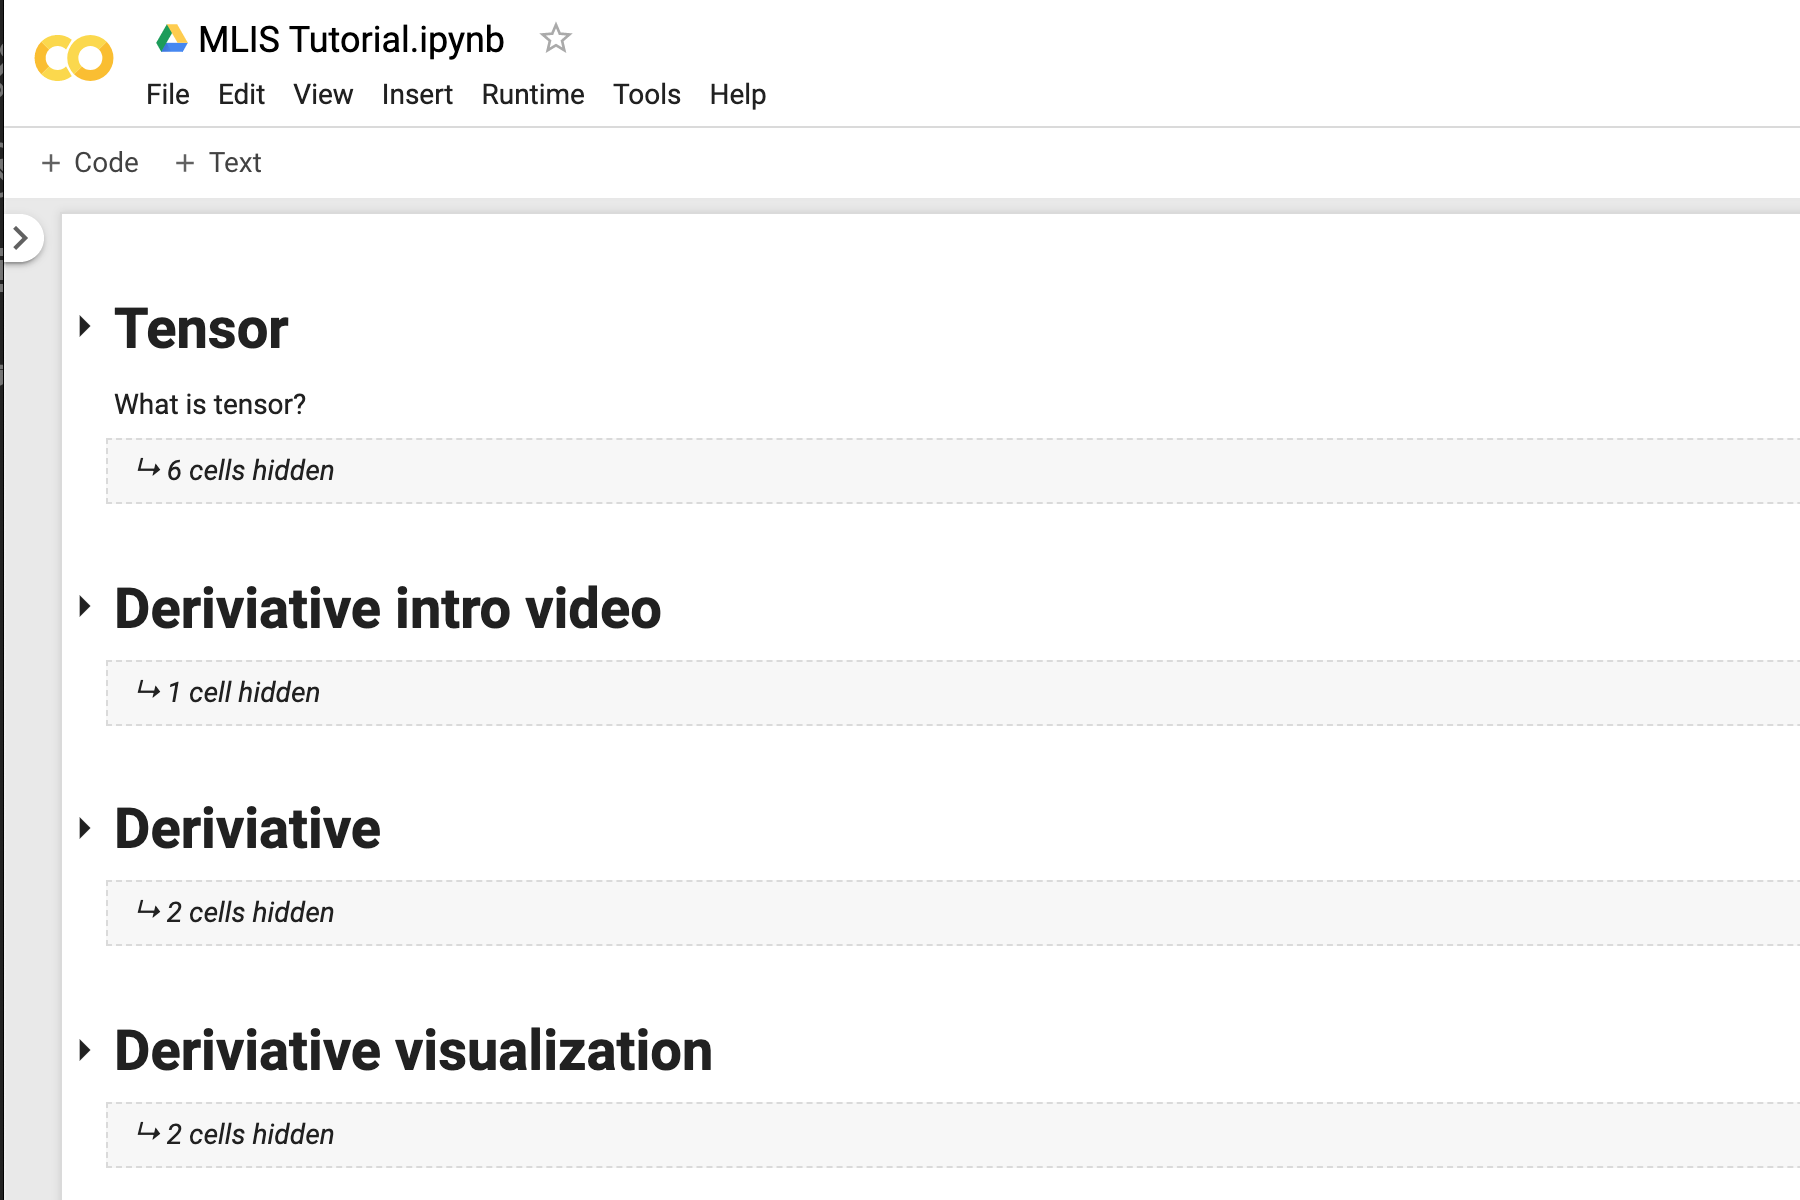The image size is (1800, 1200).
Task: Open the Tools menu
Action: pos(646,94)
